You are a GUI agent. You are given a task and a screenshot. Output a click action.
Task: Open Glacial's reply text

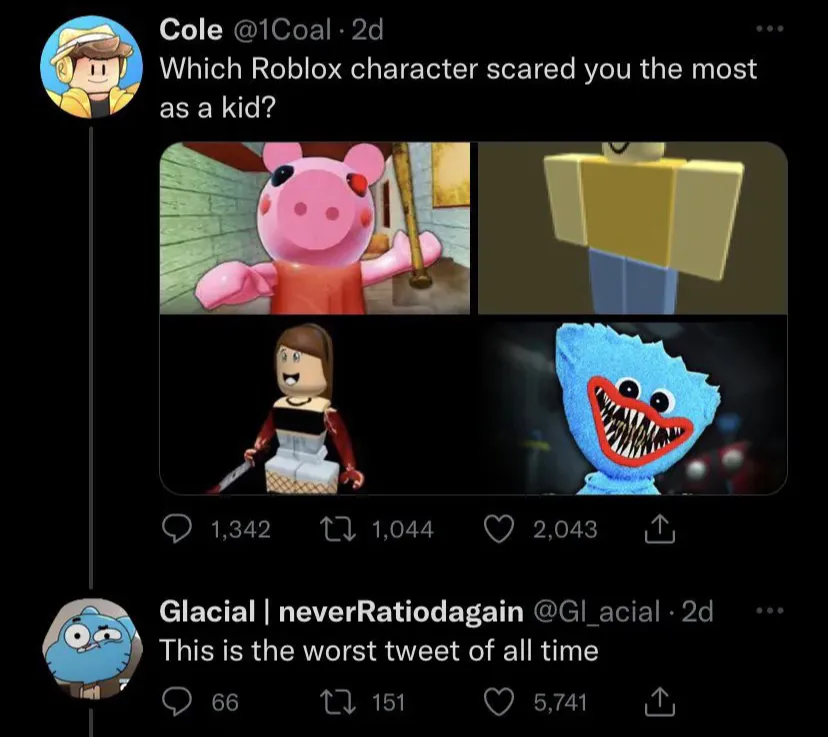point(380,651)
